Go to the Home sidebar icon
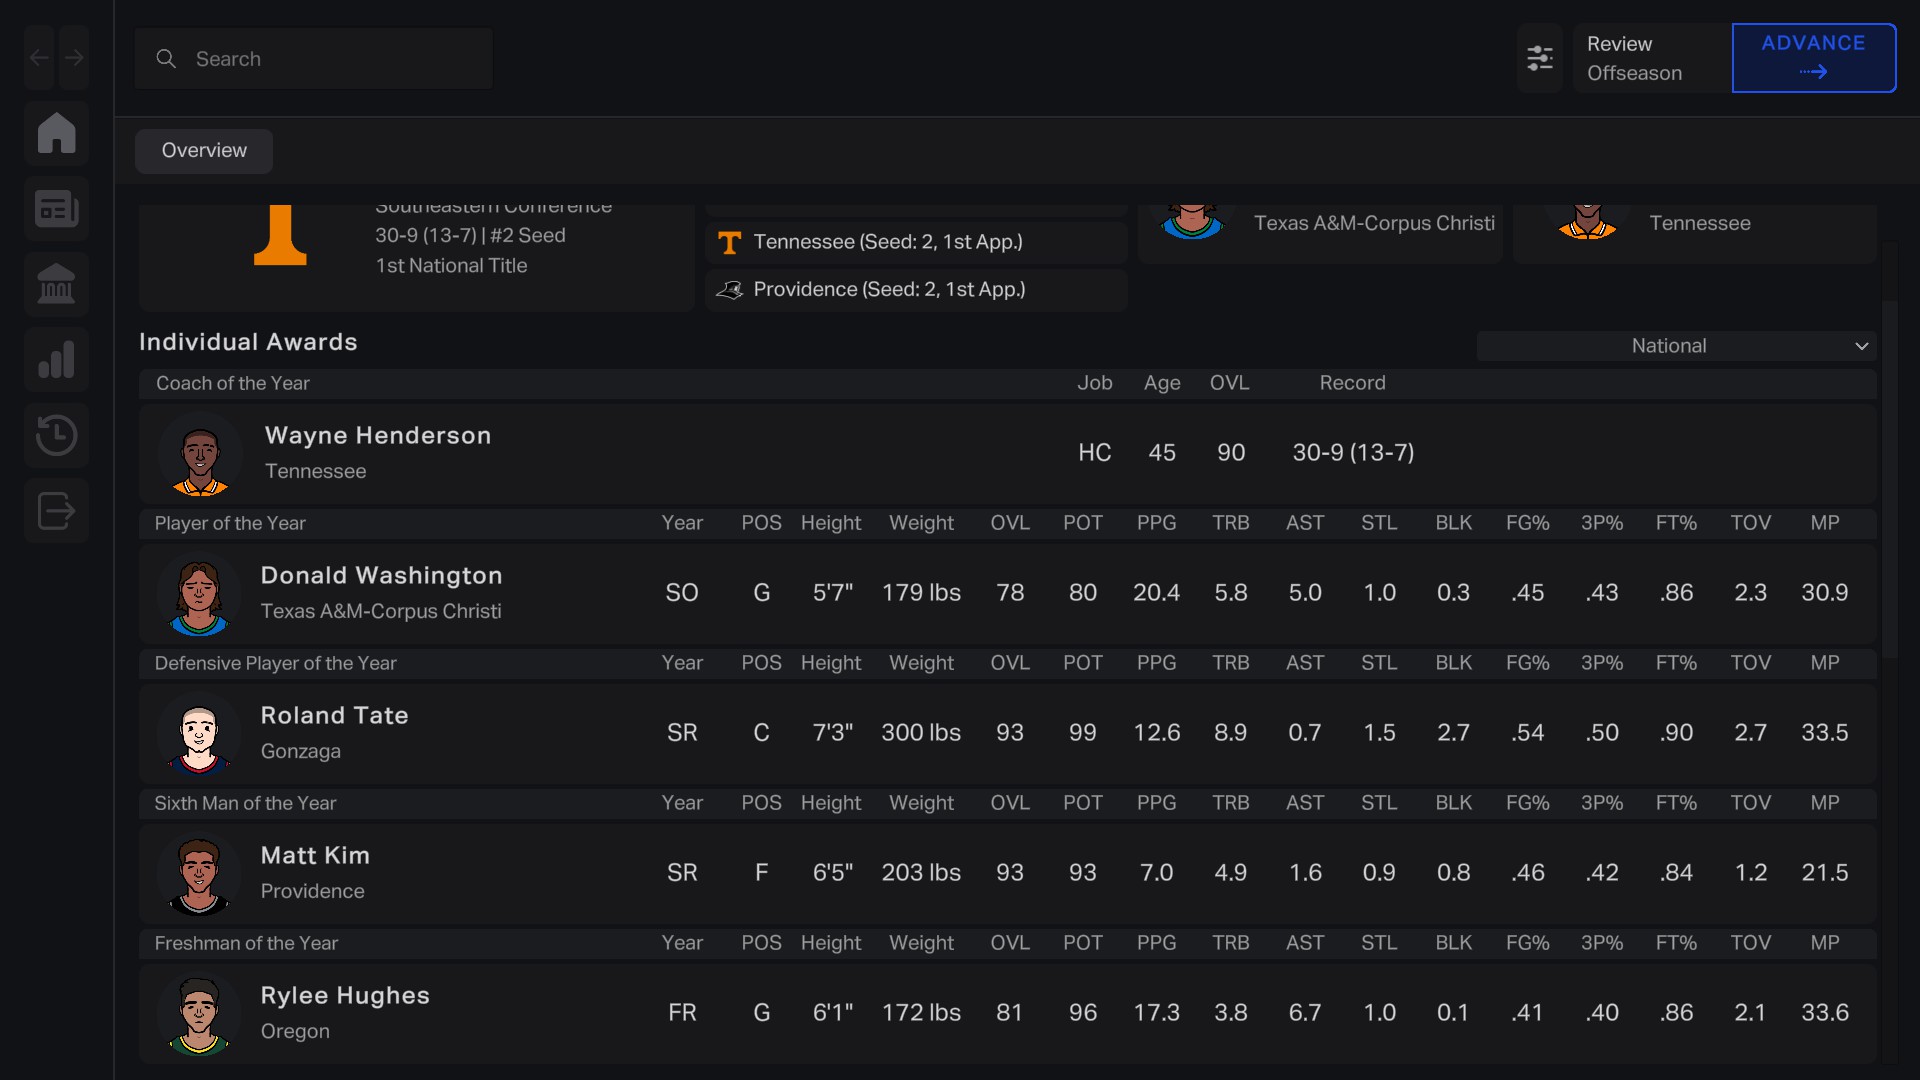The height and width of the screenshot is (1080, 1920). pyautogui.click(x=56, y=133)
